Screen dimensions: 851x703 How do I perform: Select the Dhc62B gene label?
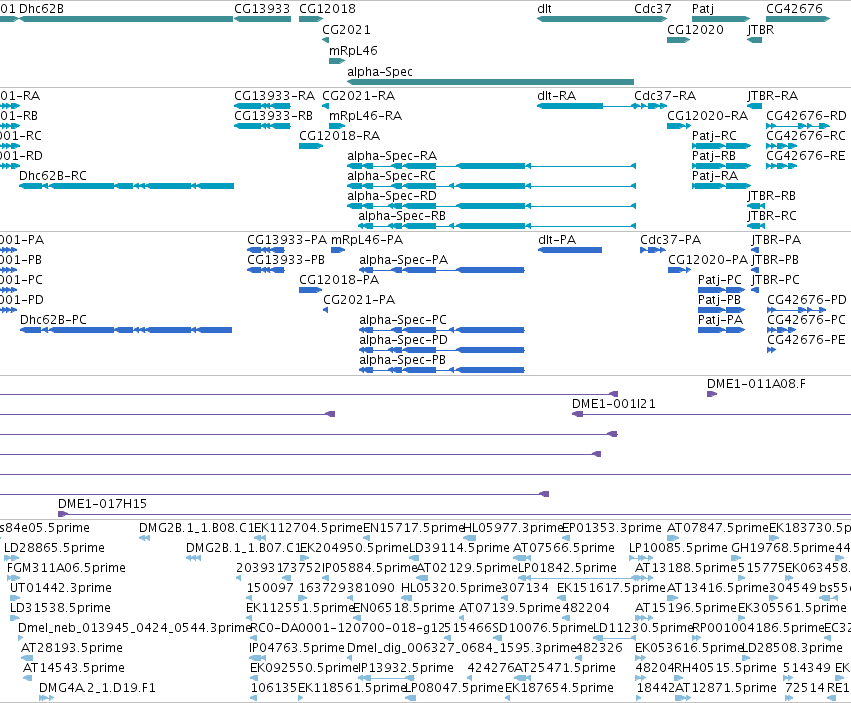[x=41, y=9]
